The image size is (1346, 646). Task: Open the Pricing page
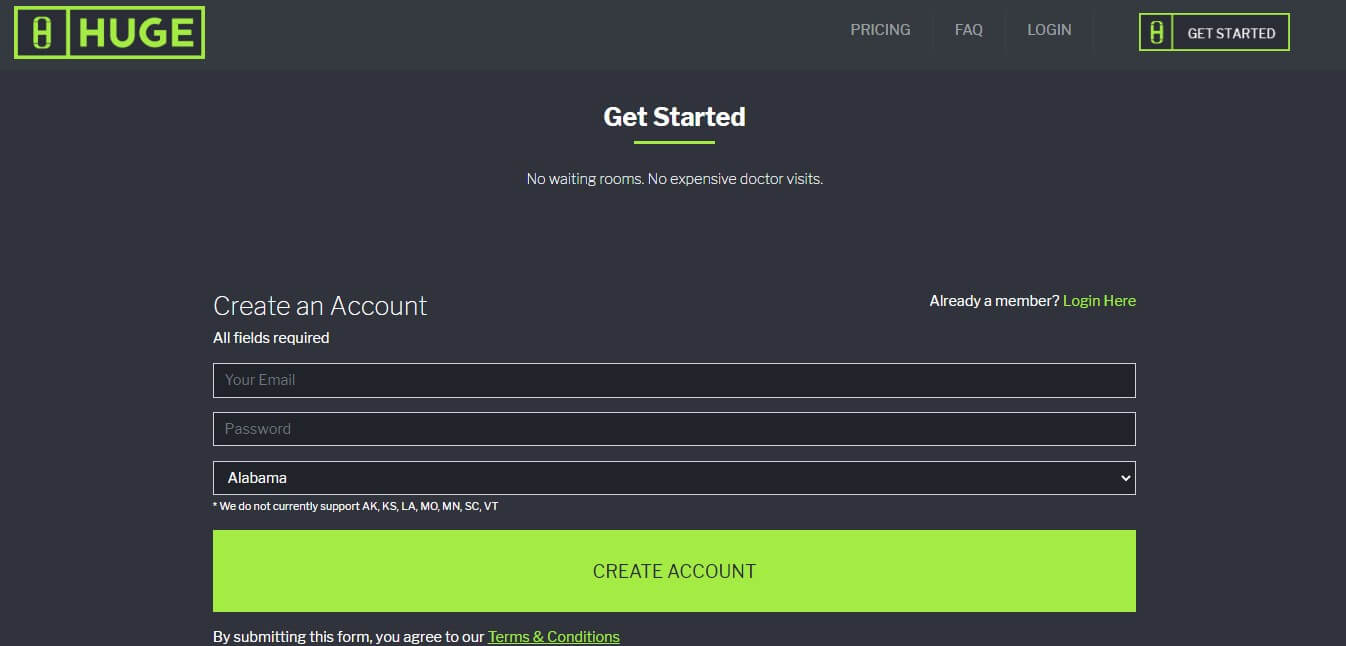(x=880, y=30)
